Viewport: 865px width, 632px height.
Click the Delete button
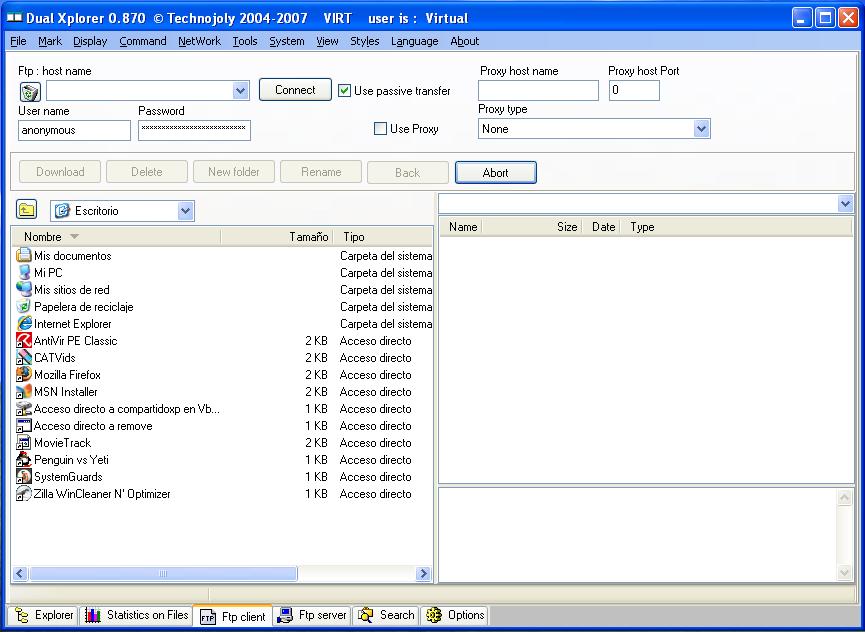tap(147, 172)
